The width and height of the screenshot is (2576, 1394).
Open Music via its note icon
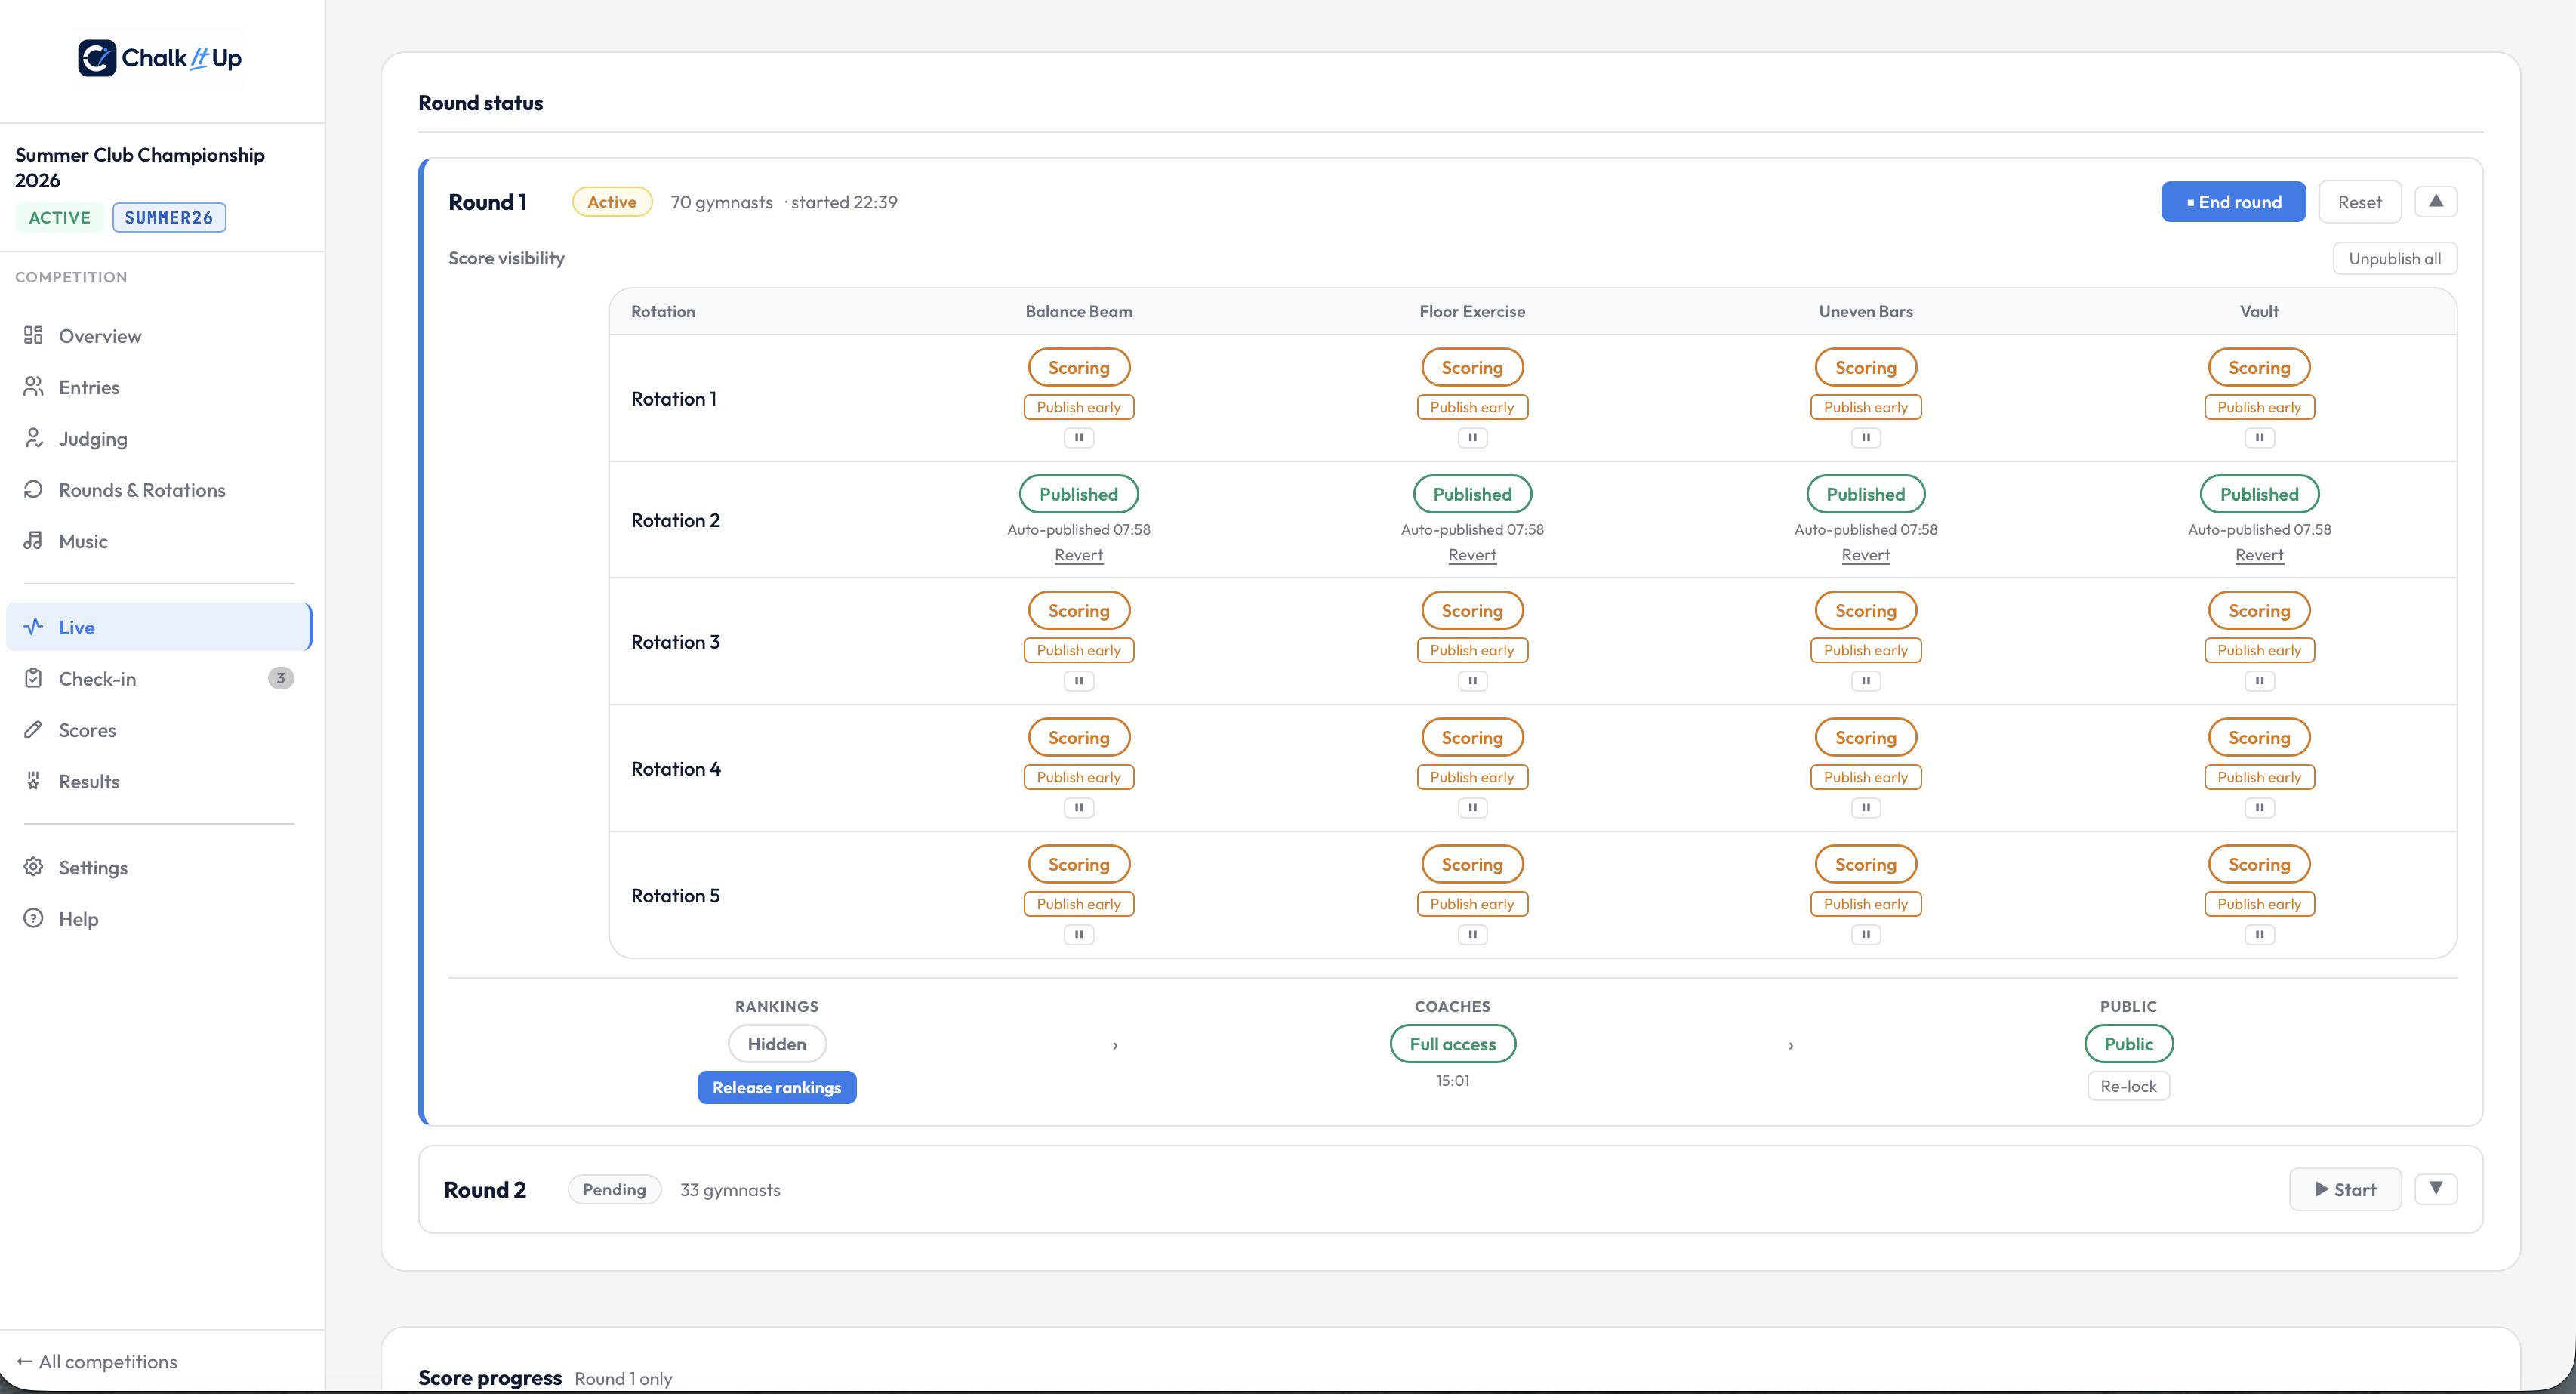[33, 541]
